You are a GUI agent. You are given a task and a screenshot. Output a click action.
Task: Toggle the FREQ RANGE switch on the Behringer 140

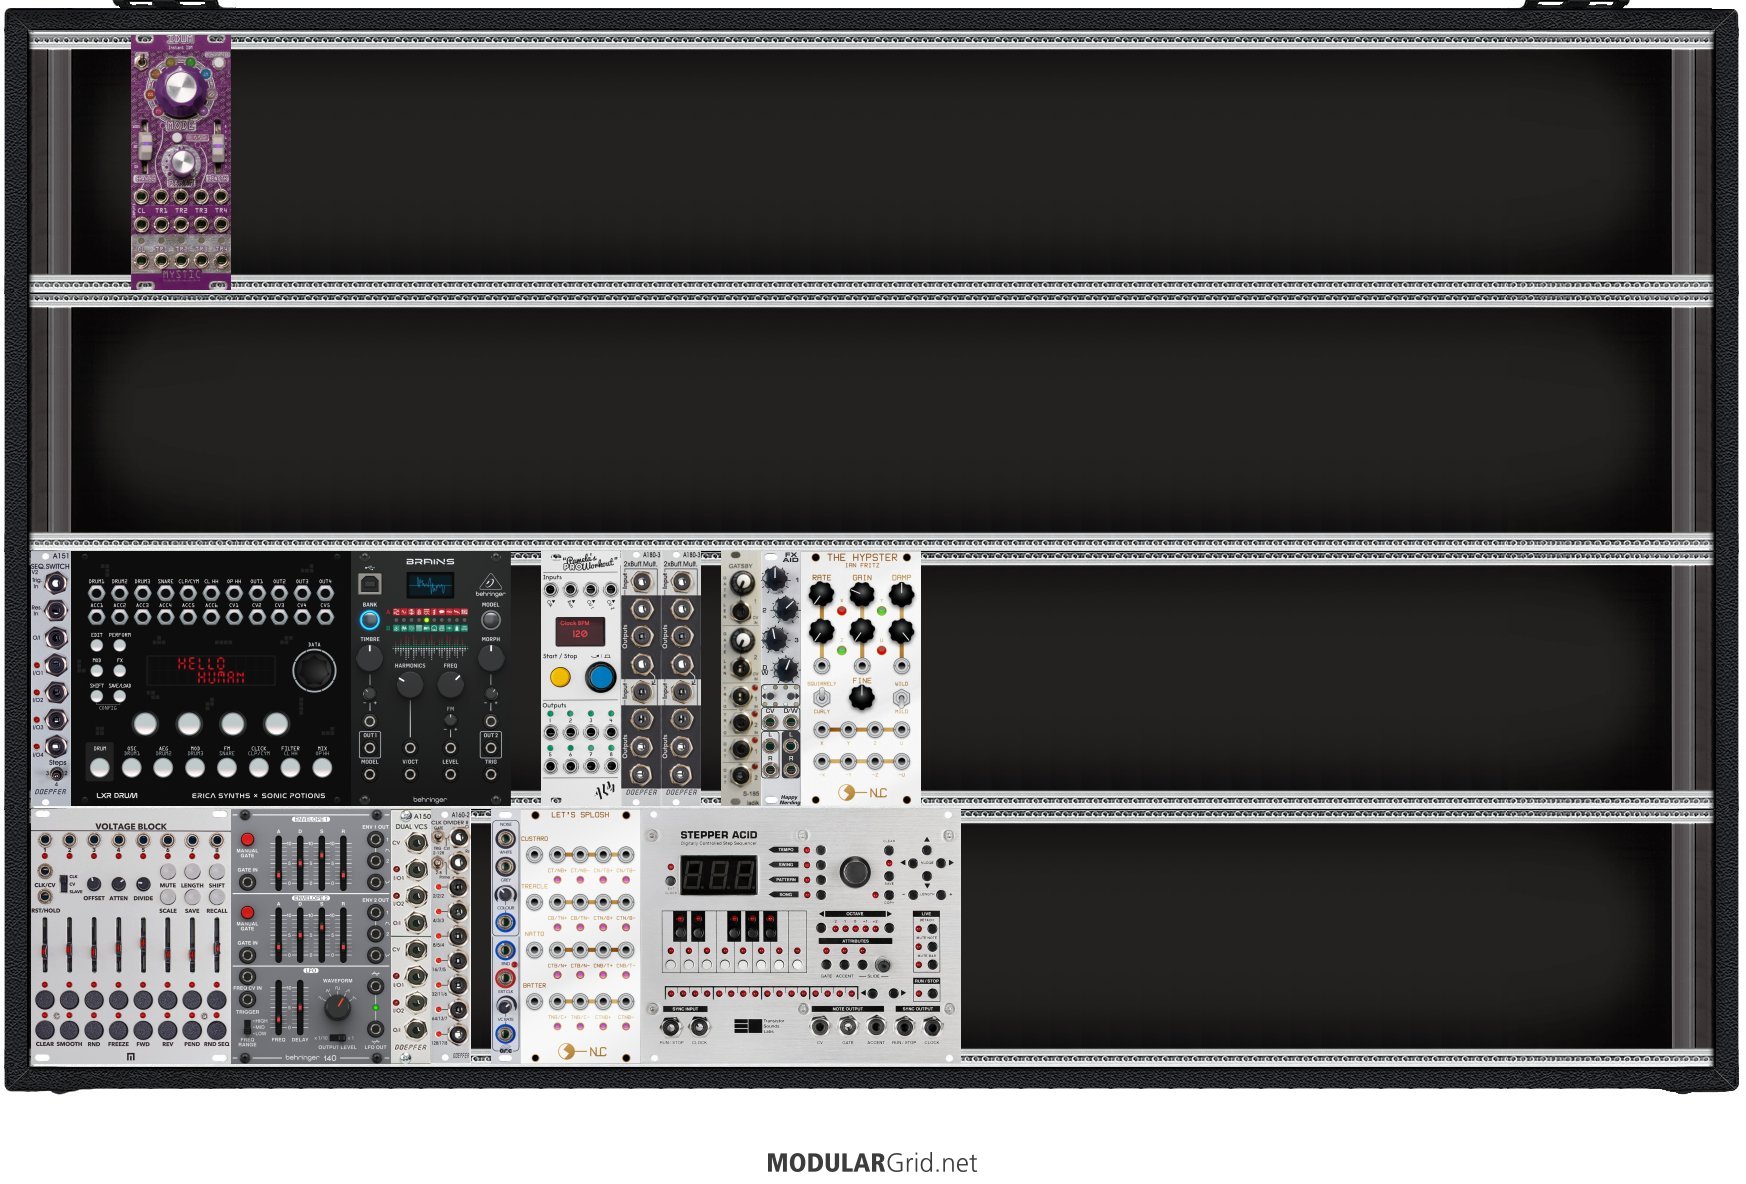coord(247,1027)
